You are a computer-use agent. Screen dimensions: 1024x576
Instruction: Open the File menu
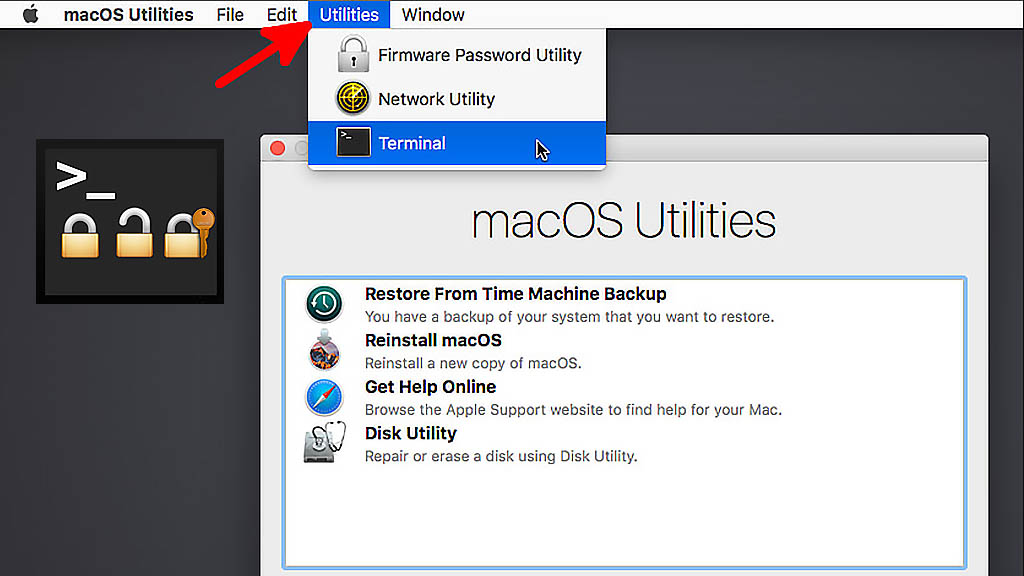(230, 14)
